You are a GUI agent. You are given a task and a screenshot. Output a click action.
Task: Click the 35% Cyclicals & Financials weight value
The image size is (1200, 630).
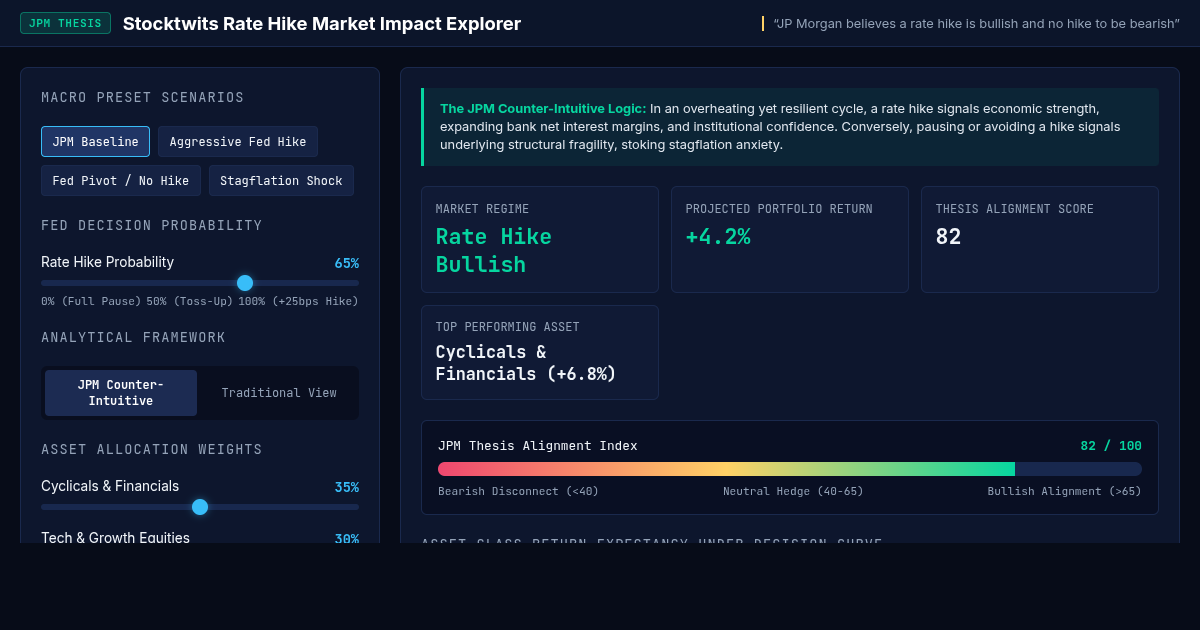[346, 487]
